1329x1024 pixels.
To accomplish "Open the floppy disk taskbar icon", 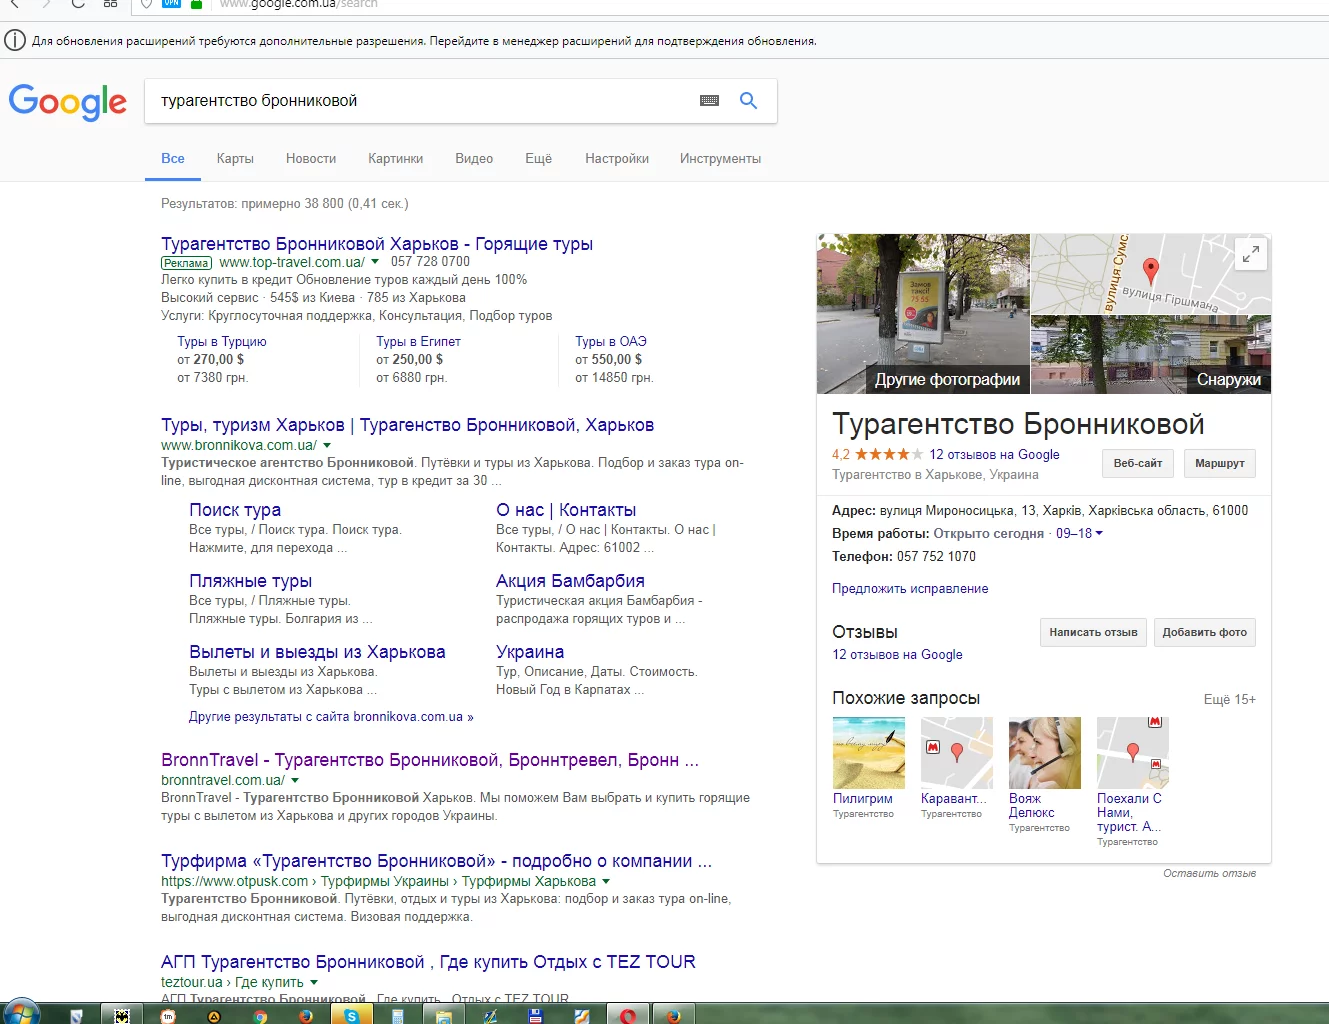I will (x=535, y=1016).
